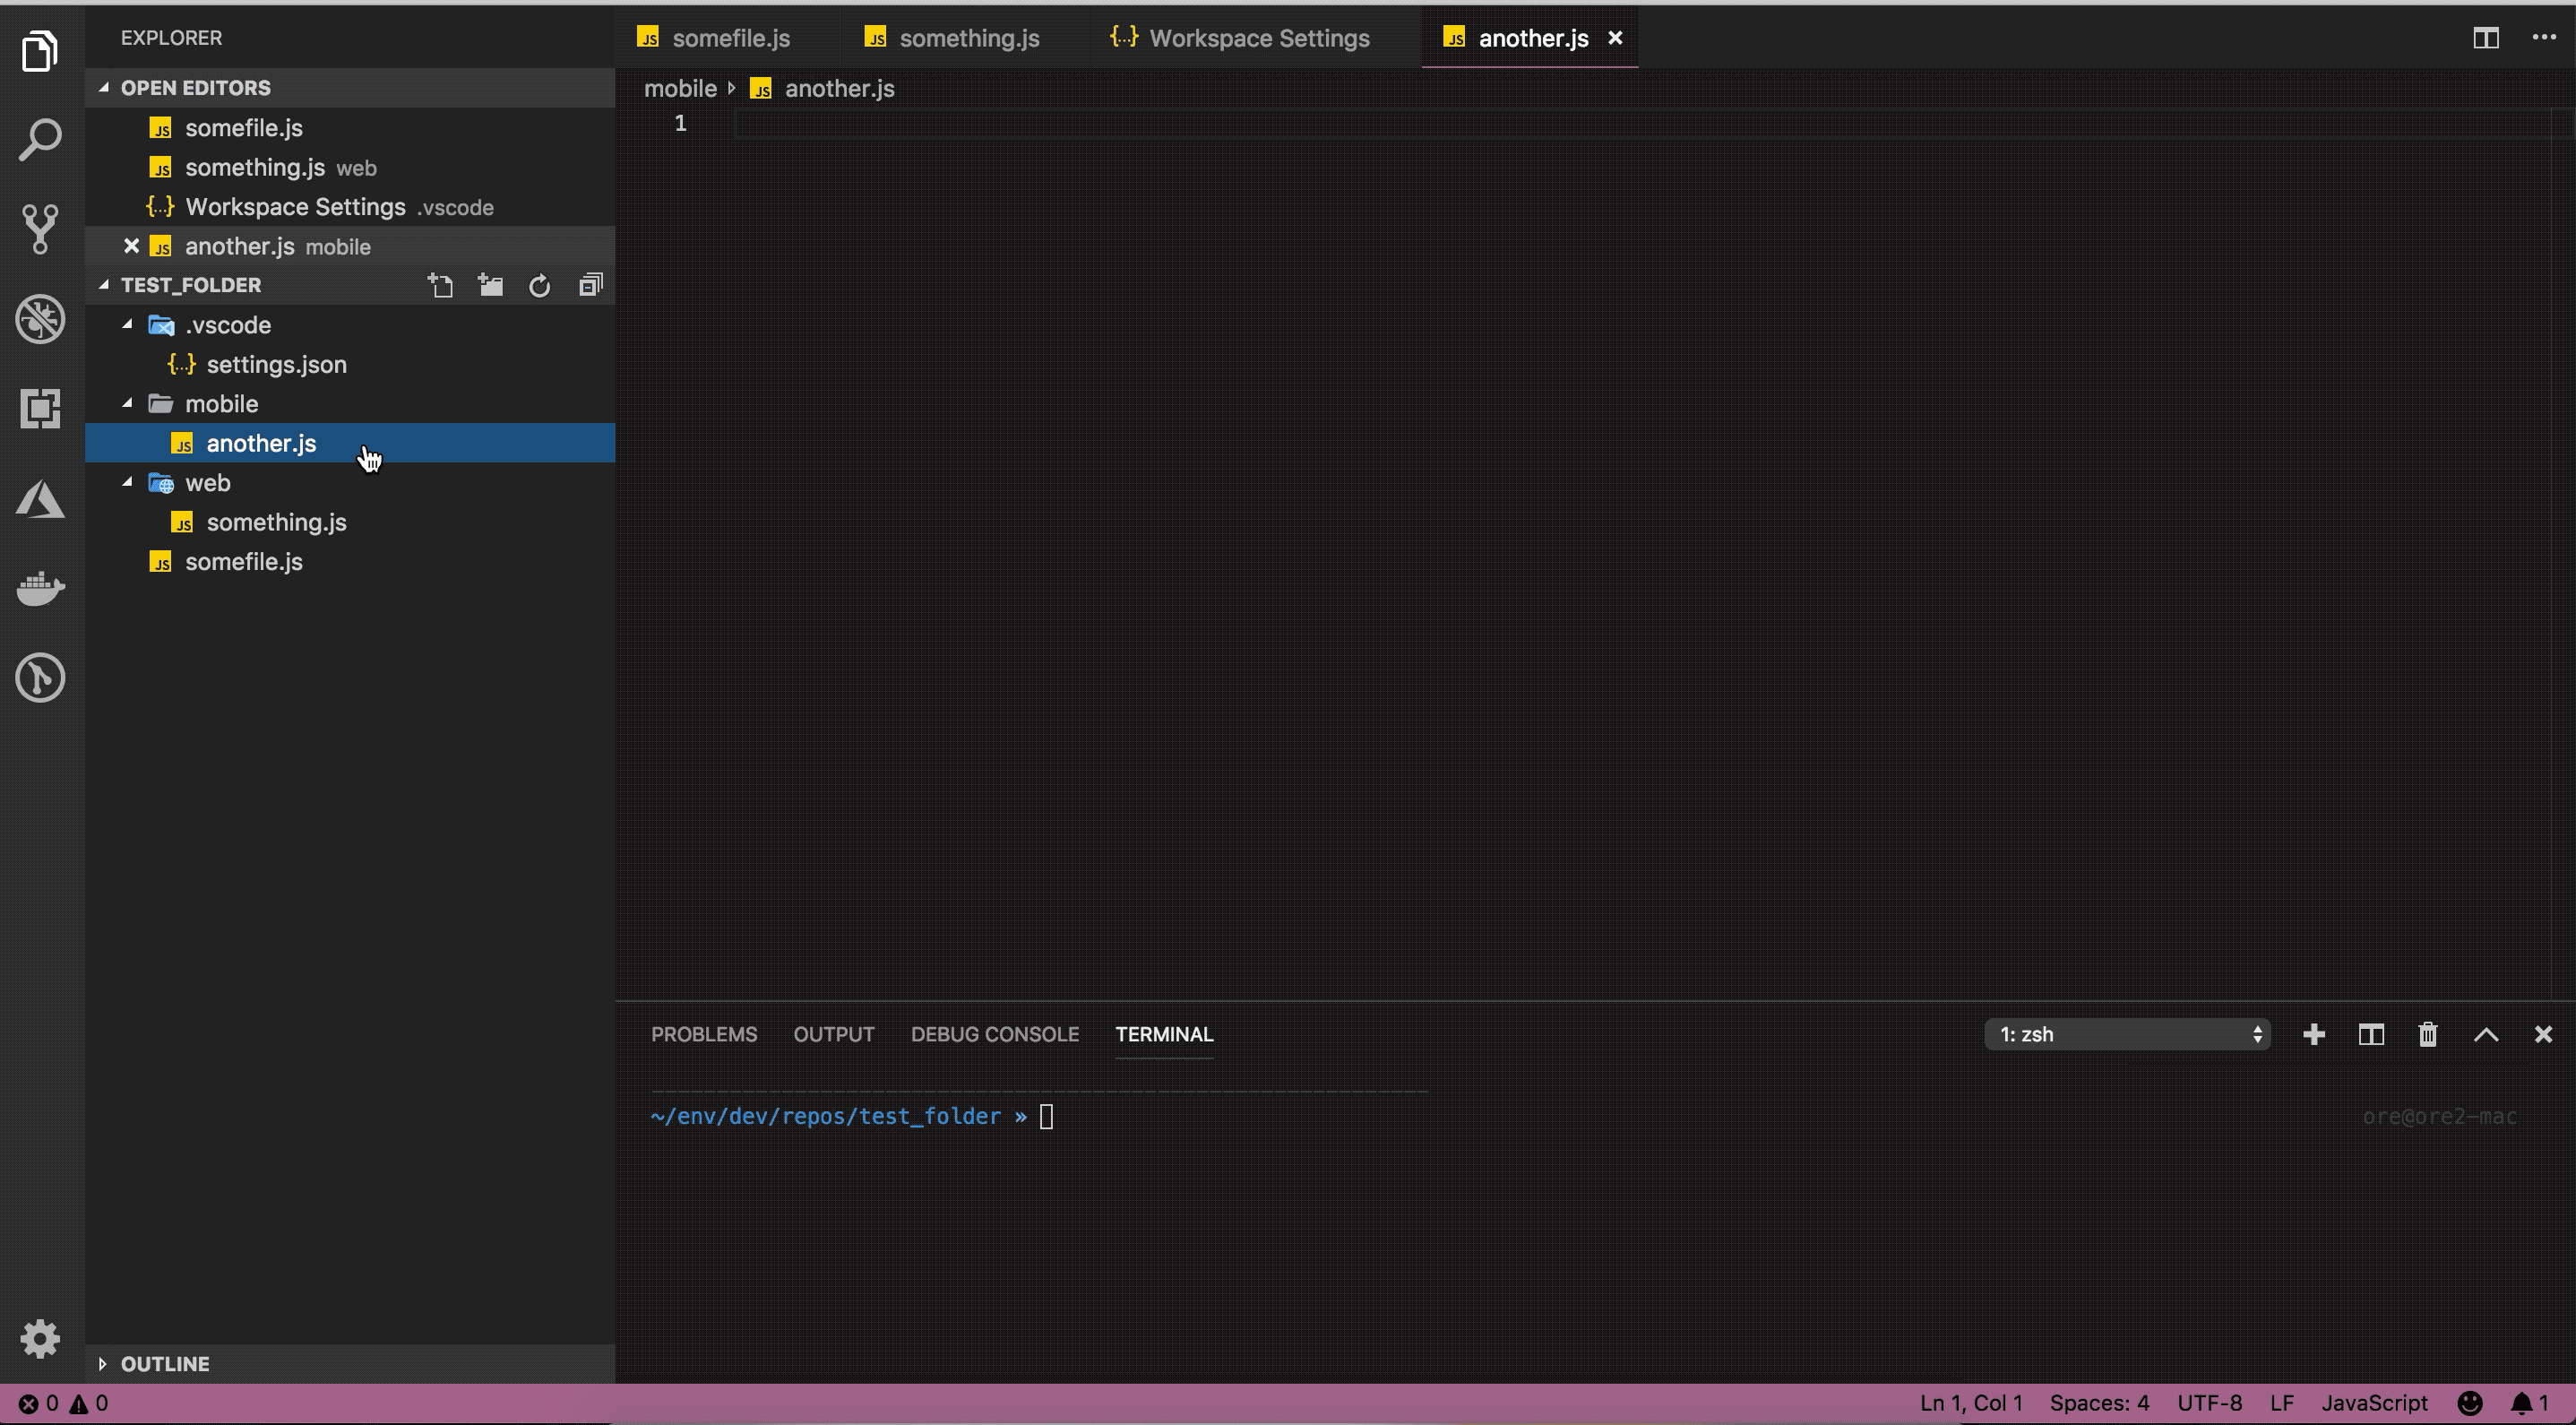Toggle the Outline panel section
Image resolution: width=2576 pixels, height=1425 pixels.
[x=154, y=1363]
